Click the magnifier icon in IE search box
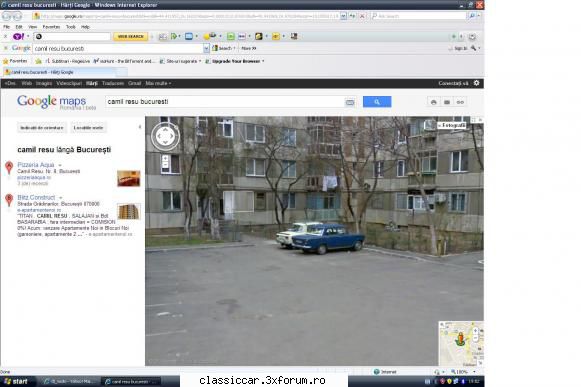Screen dimensions: 581x387 472,16
